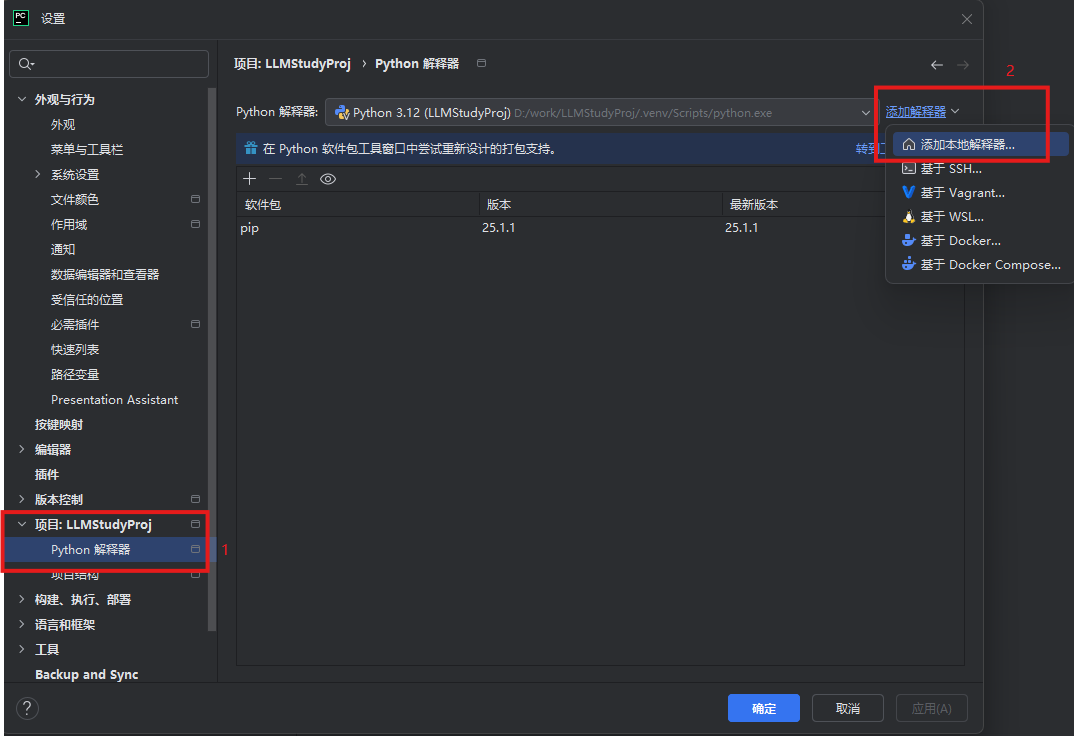Click the gift icon in the banner
This screenshot has height=736, width=1074.
pos(251,148)
